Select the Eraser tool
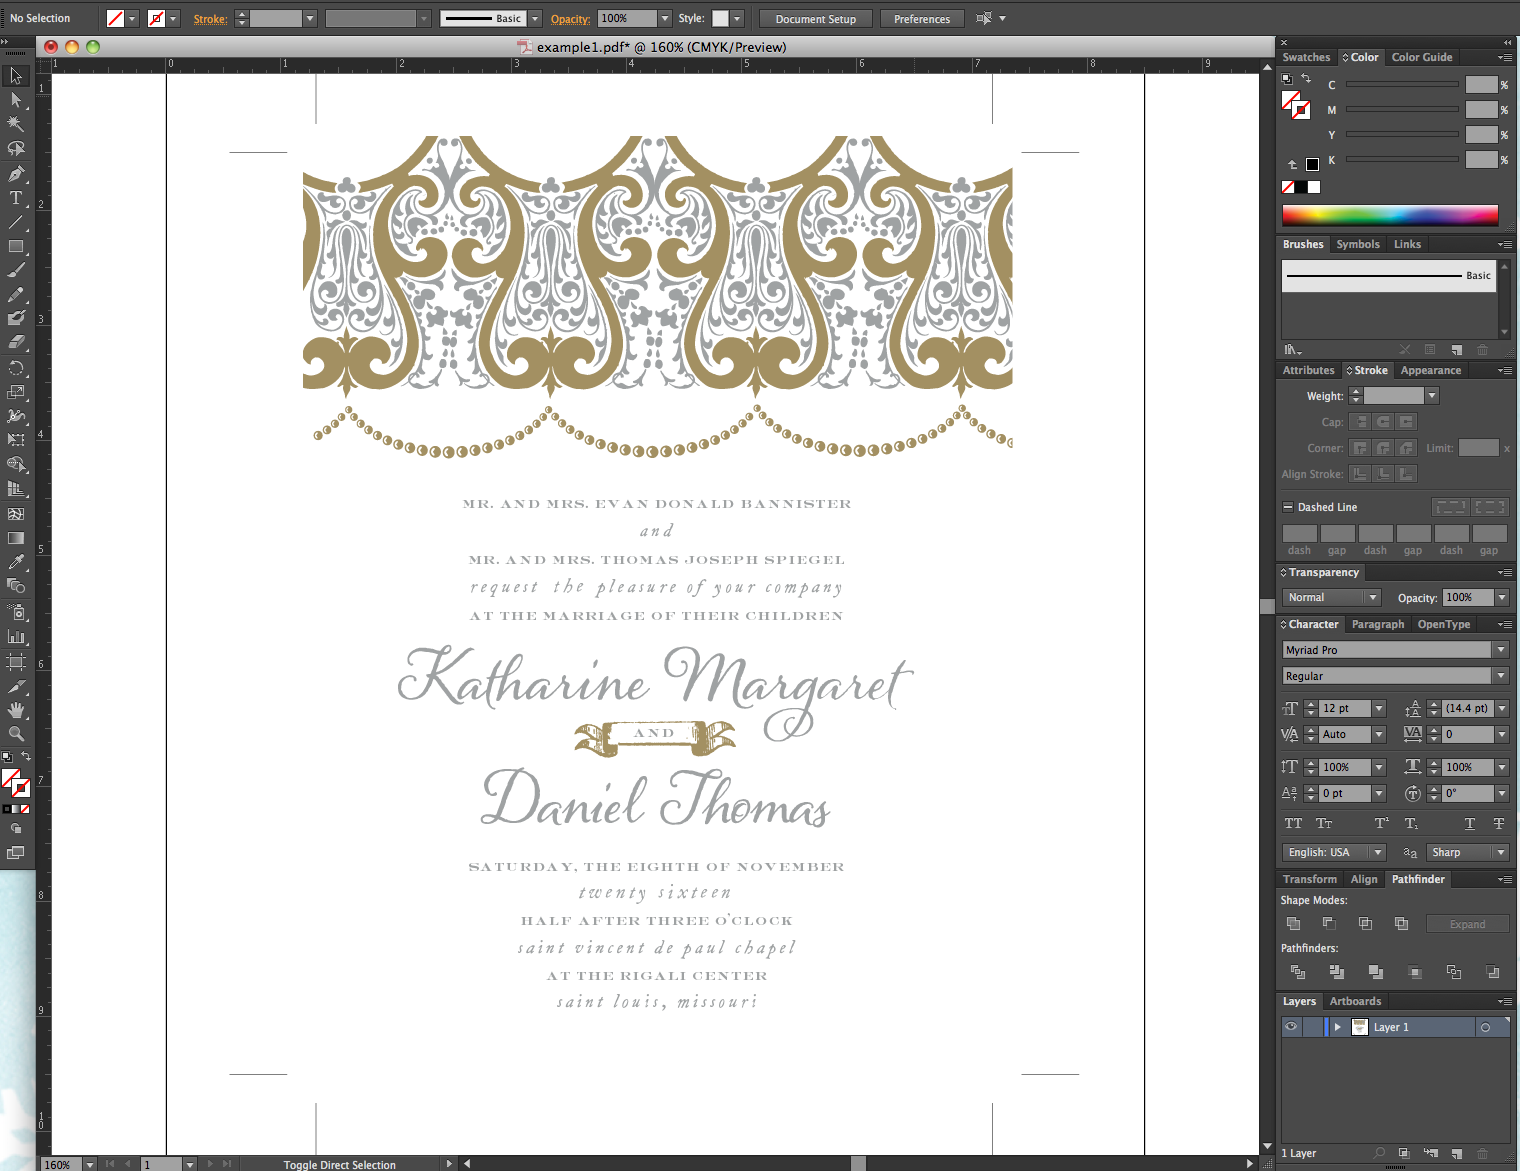The width and height of the screenshot is (1520, 1171). click(16, 343)
